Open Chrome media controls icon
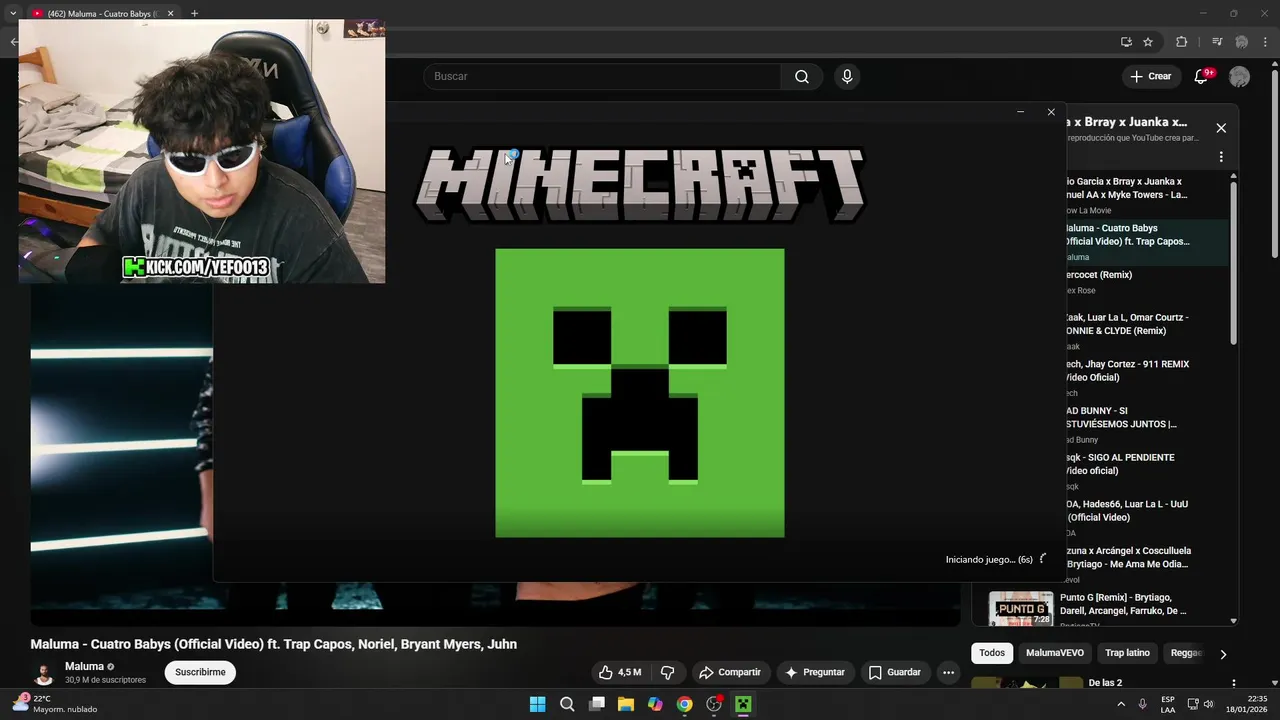The image size is (1280, 720). [x=1217, y=42]
